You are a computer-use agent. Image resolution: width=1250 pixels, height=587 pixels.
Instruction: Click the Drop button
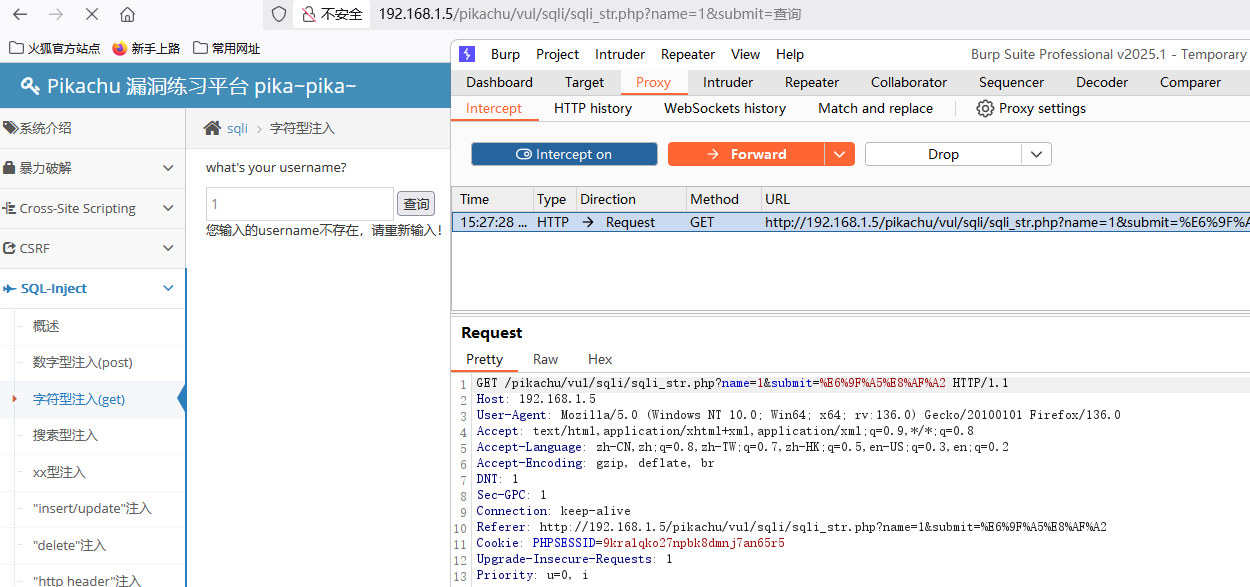[943, 154]
